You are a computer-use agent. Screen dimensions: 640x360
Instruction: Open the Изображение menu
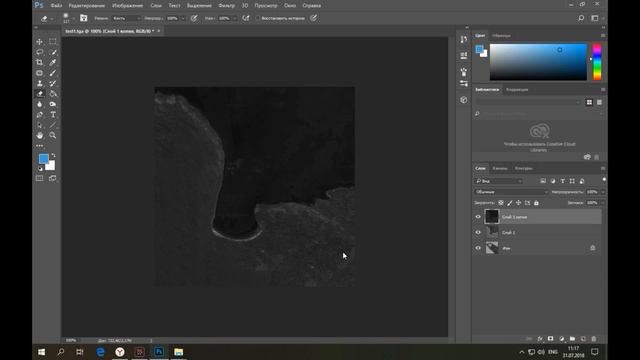coord(127,6)
